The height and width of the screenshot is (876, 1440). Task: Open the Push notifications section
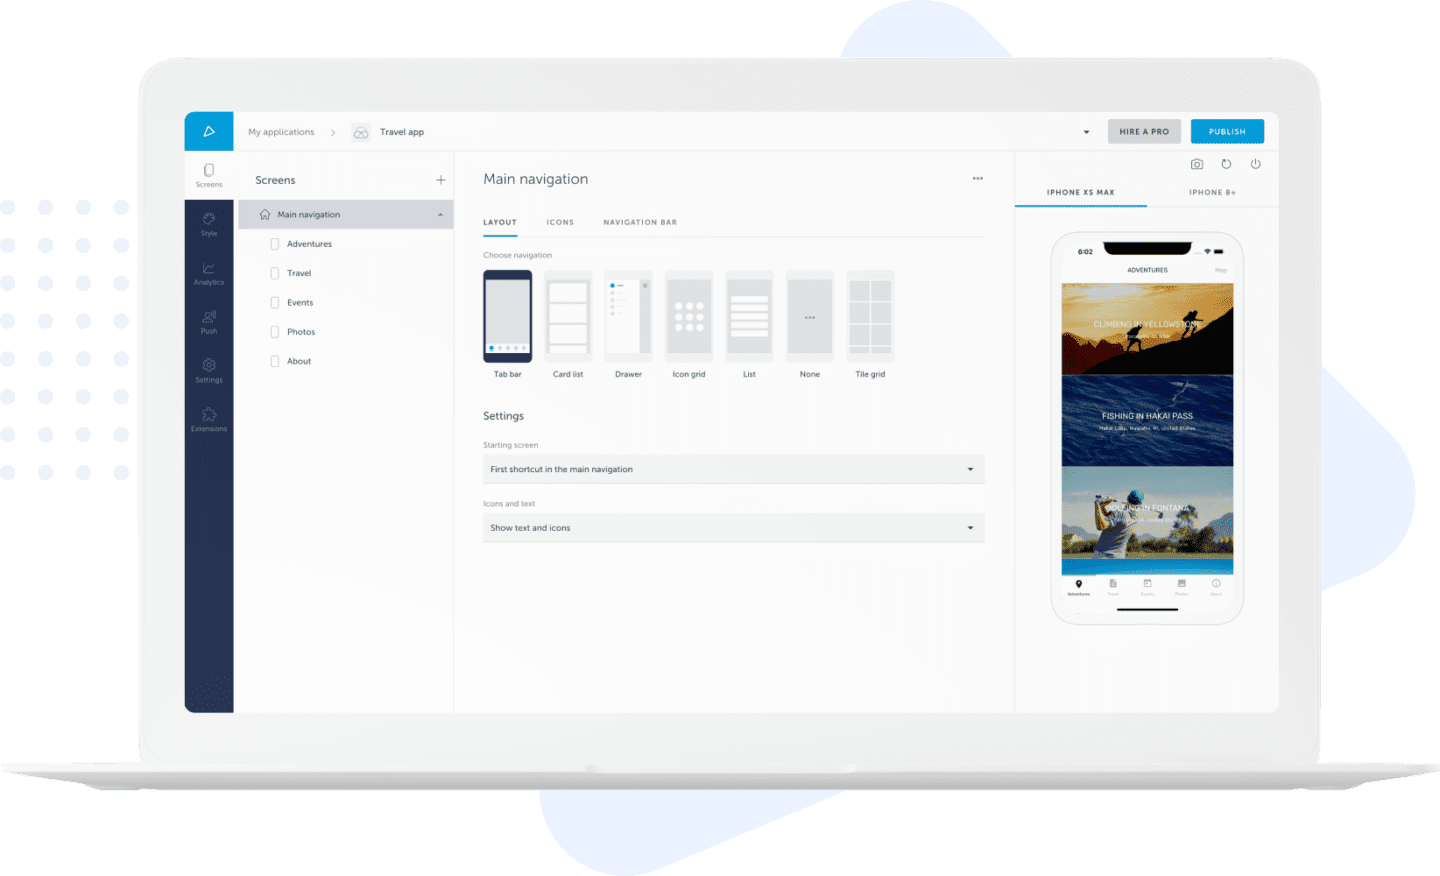pos(209,322)
